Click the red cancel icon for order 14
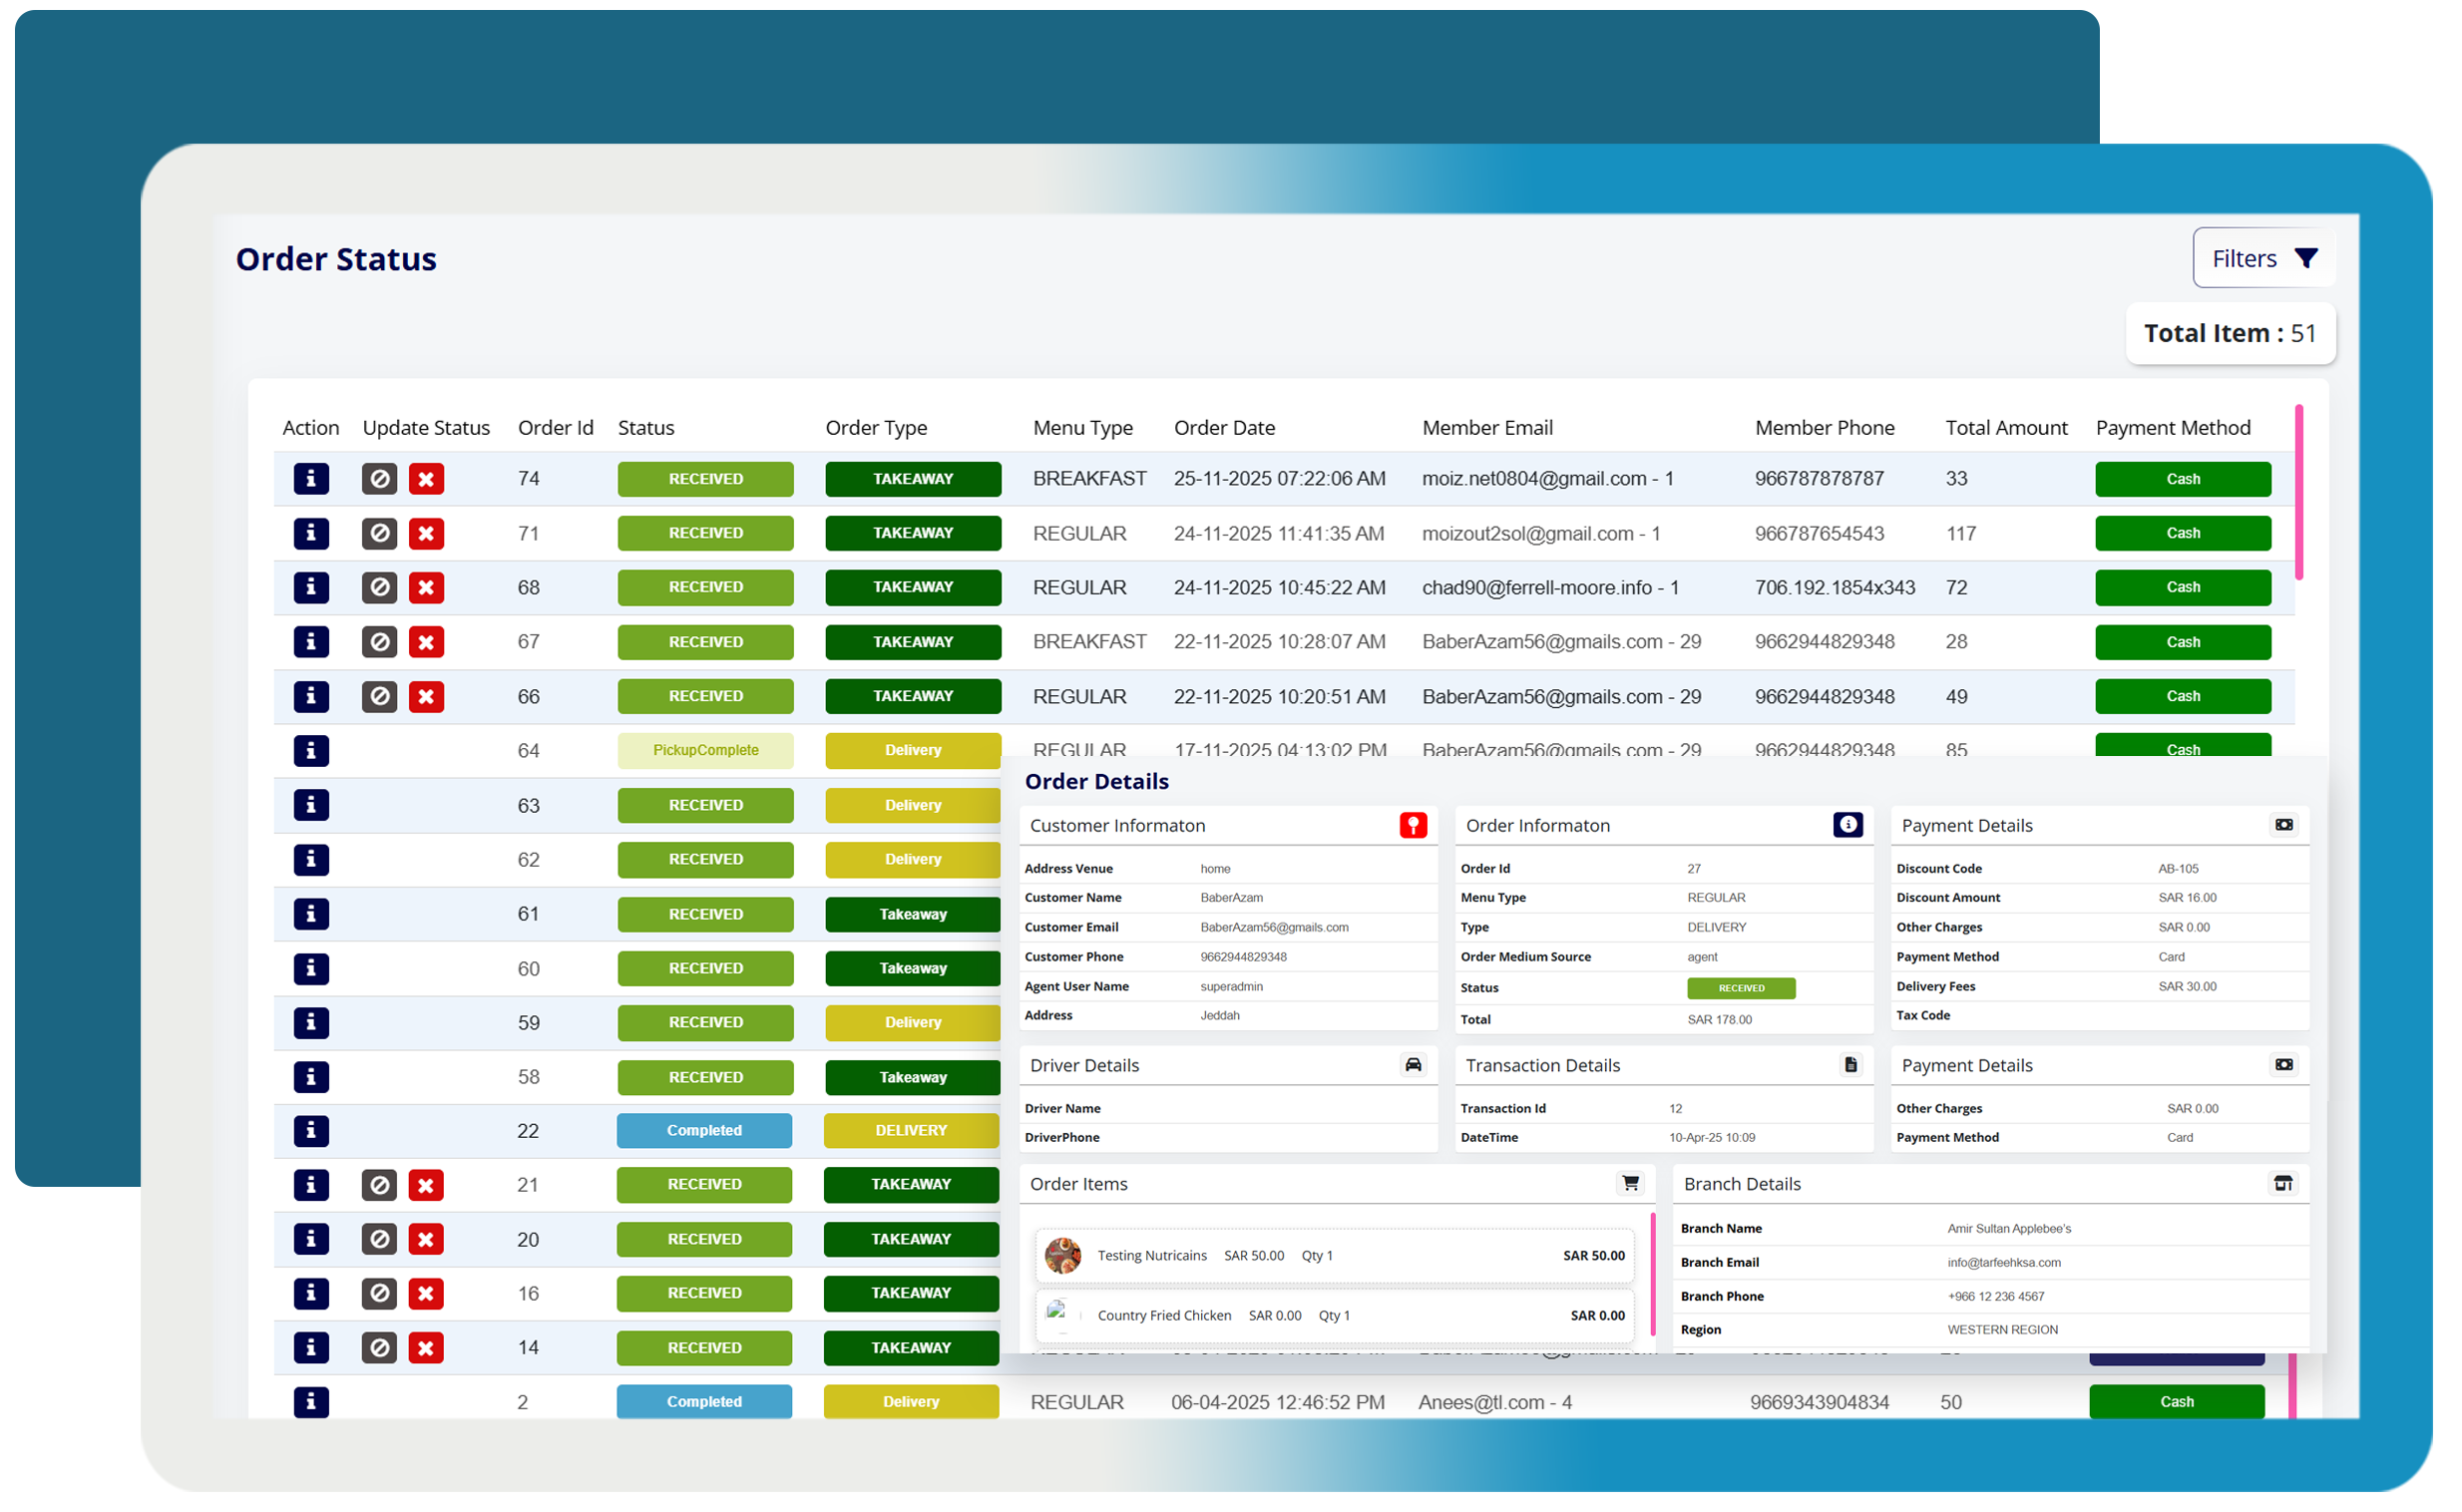This screenshot has height=1512, width=2462. (426, 1347)
